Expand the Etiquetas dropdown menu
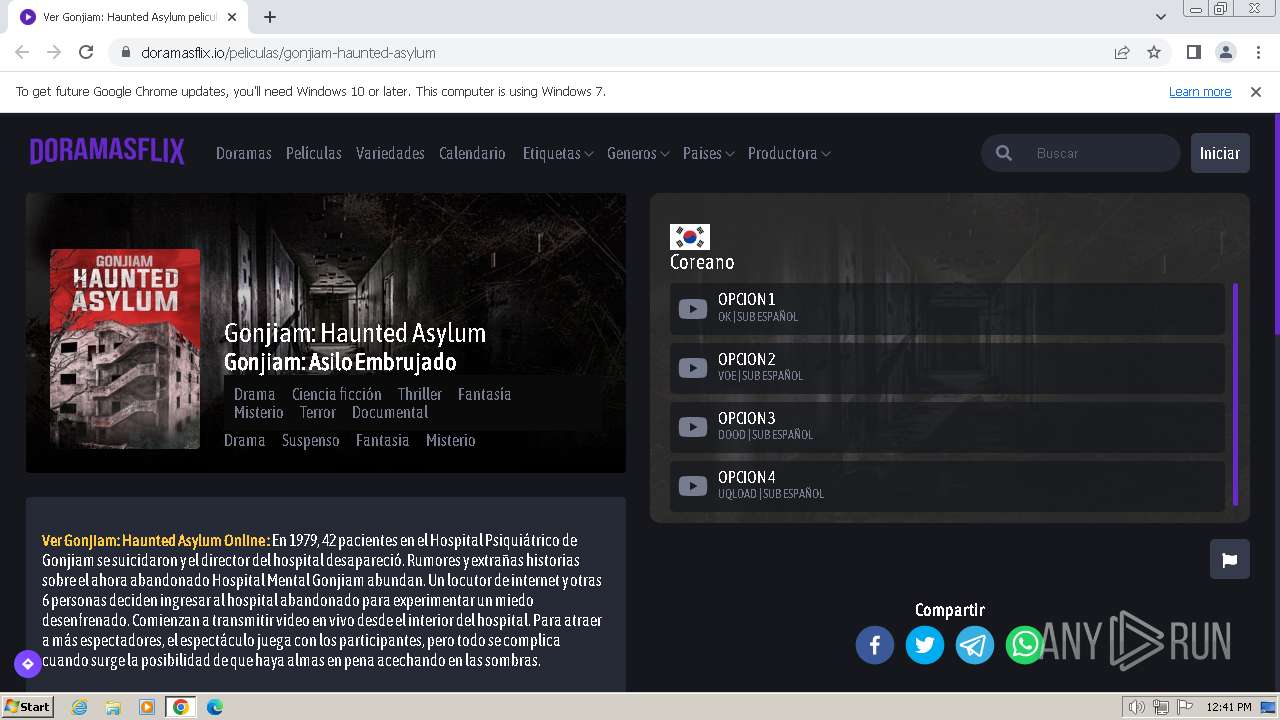This screenshot has width=1280, height=720. pyautogui.click(x=558, y=153)
